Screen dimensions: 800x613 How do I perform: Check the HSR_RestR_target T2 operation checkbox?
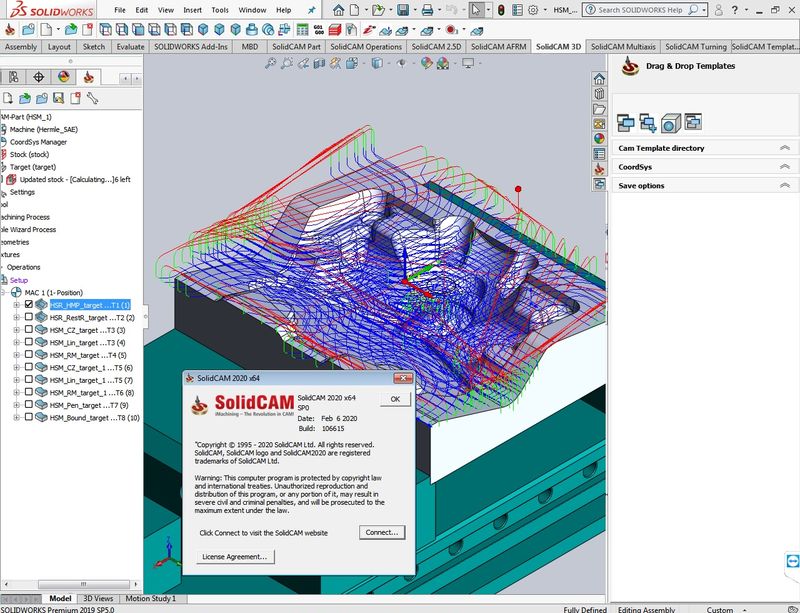[29, 318]
